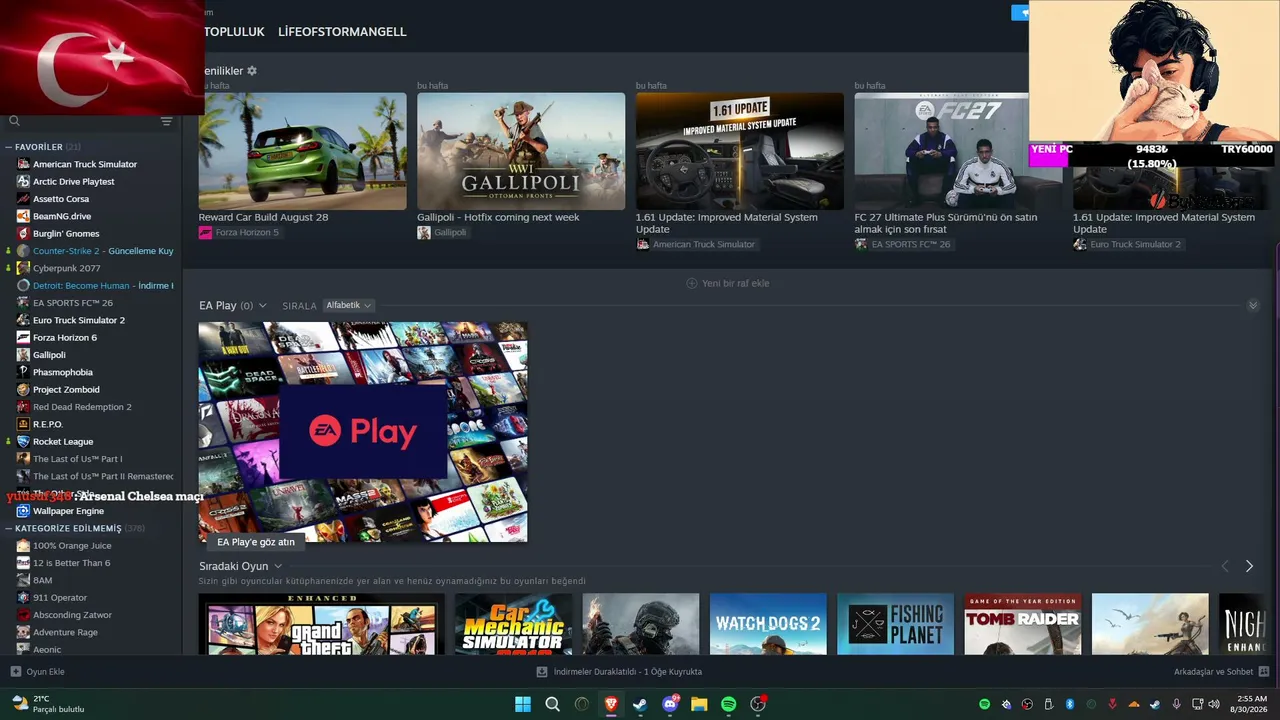Open Steam from the taskbar

click(640, 704)
